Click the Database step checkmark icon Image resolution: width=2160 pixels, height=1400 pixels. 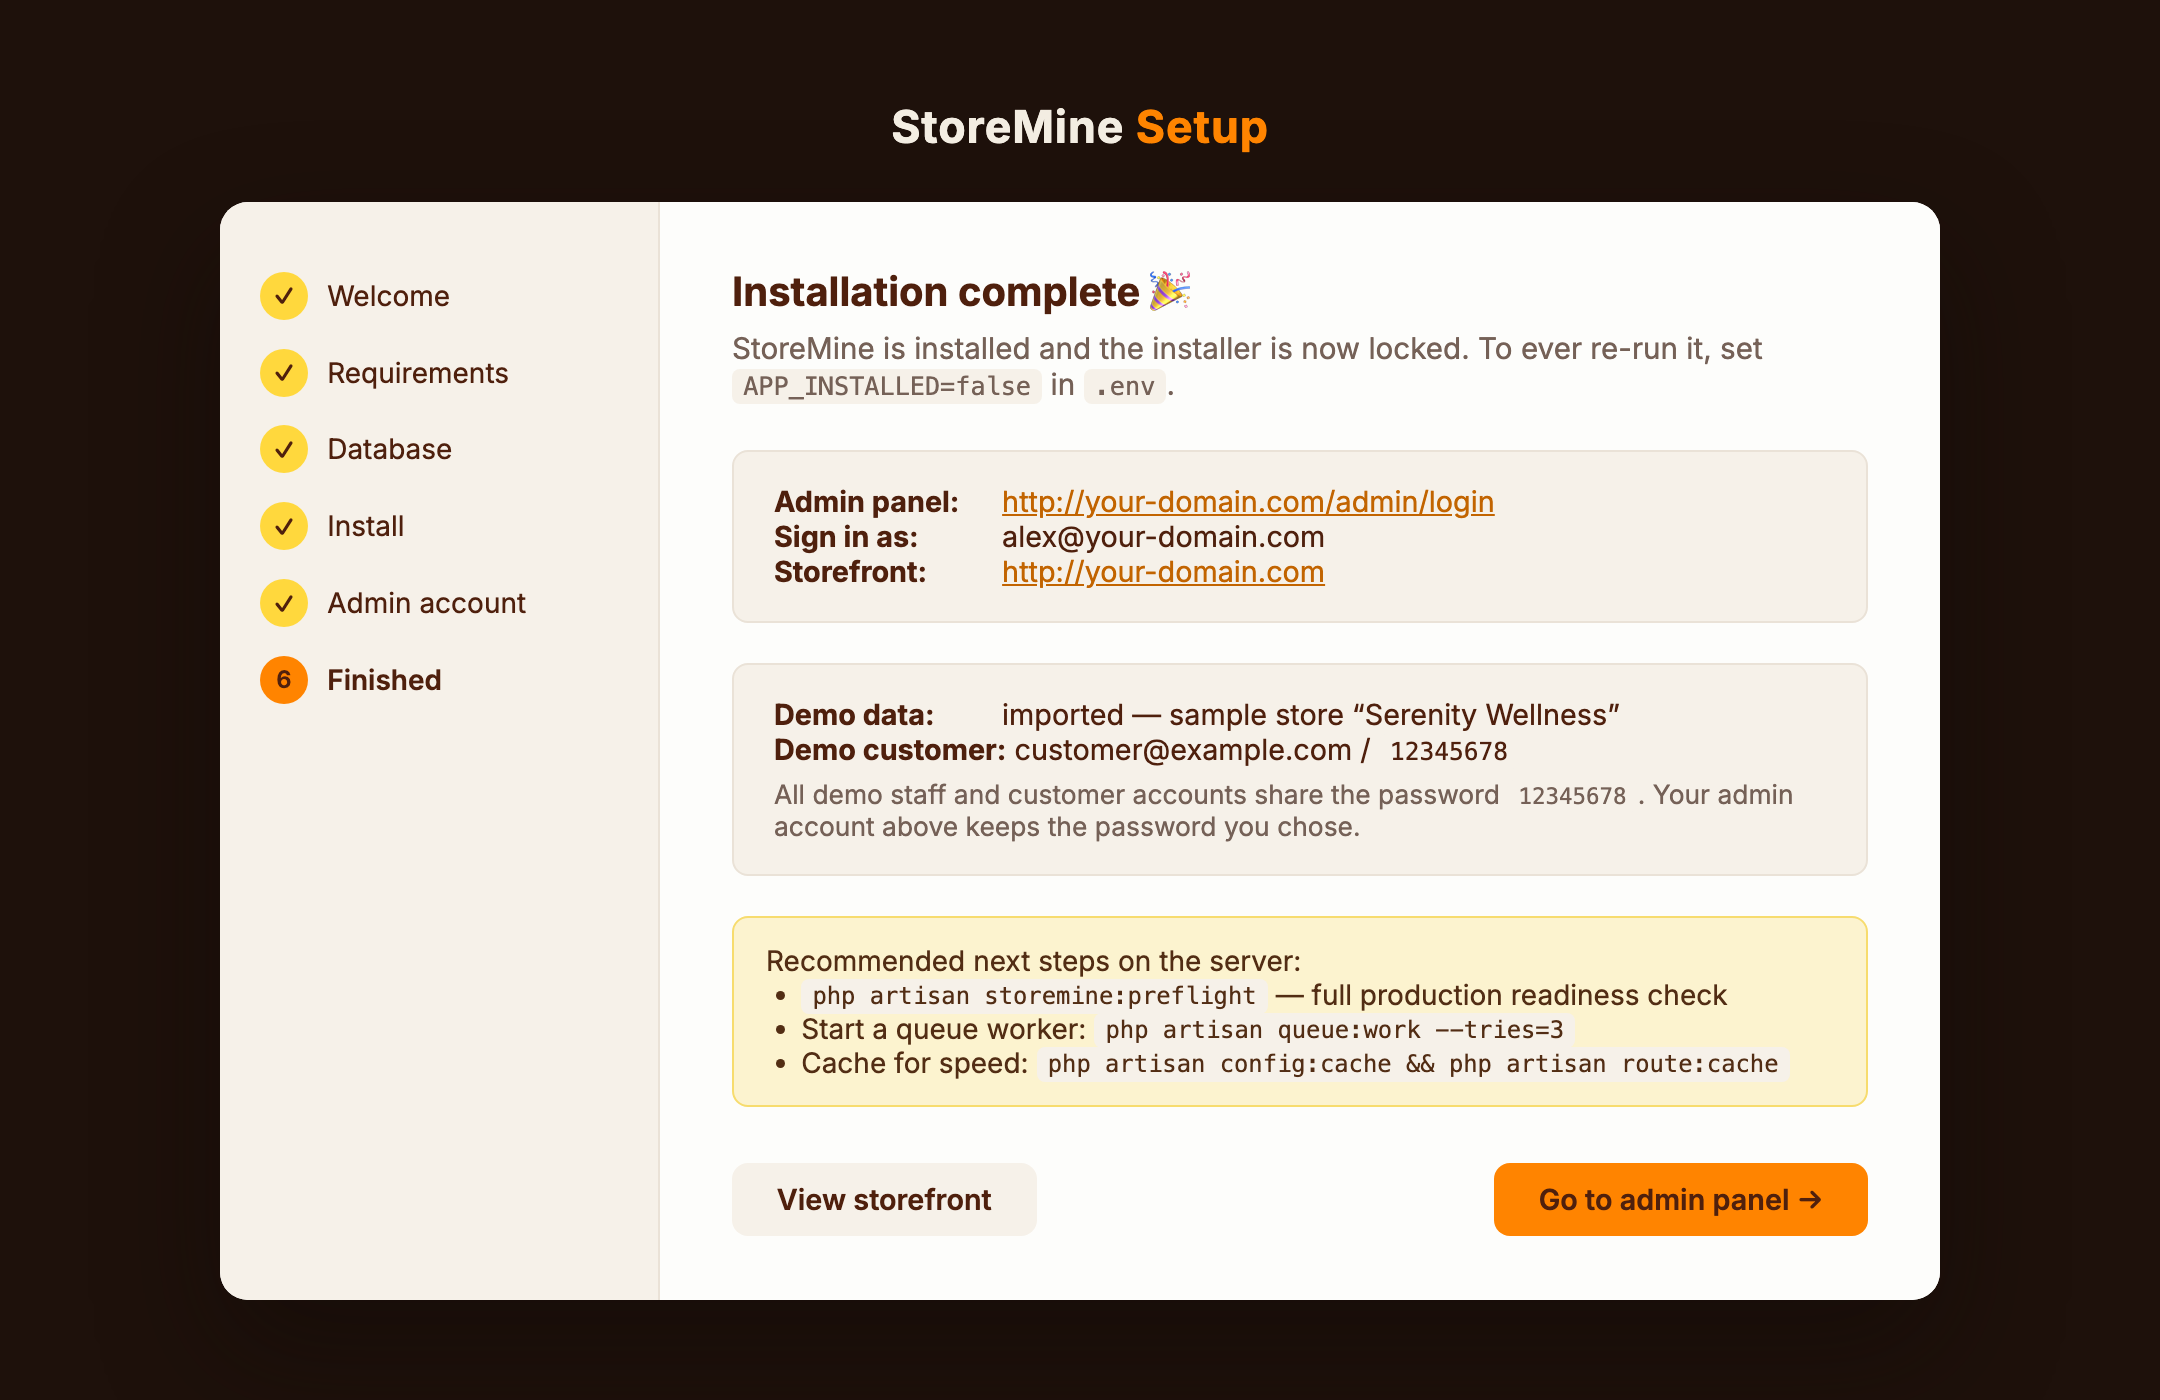point(284,449)
